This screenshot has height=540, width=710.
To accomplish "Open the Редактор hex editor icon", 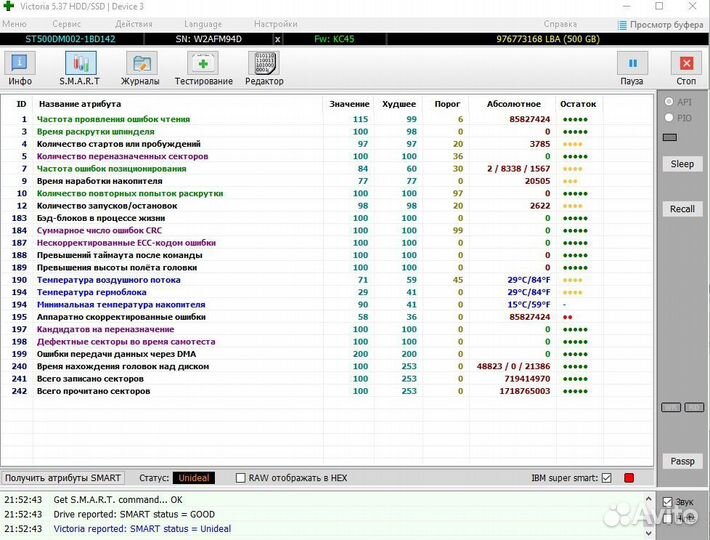I will pos(264,67).
